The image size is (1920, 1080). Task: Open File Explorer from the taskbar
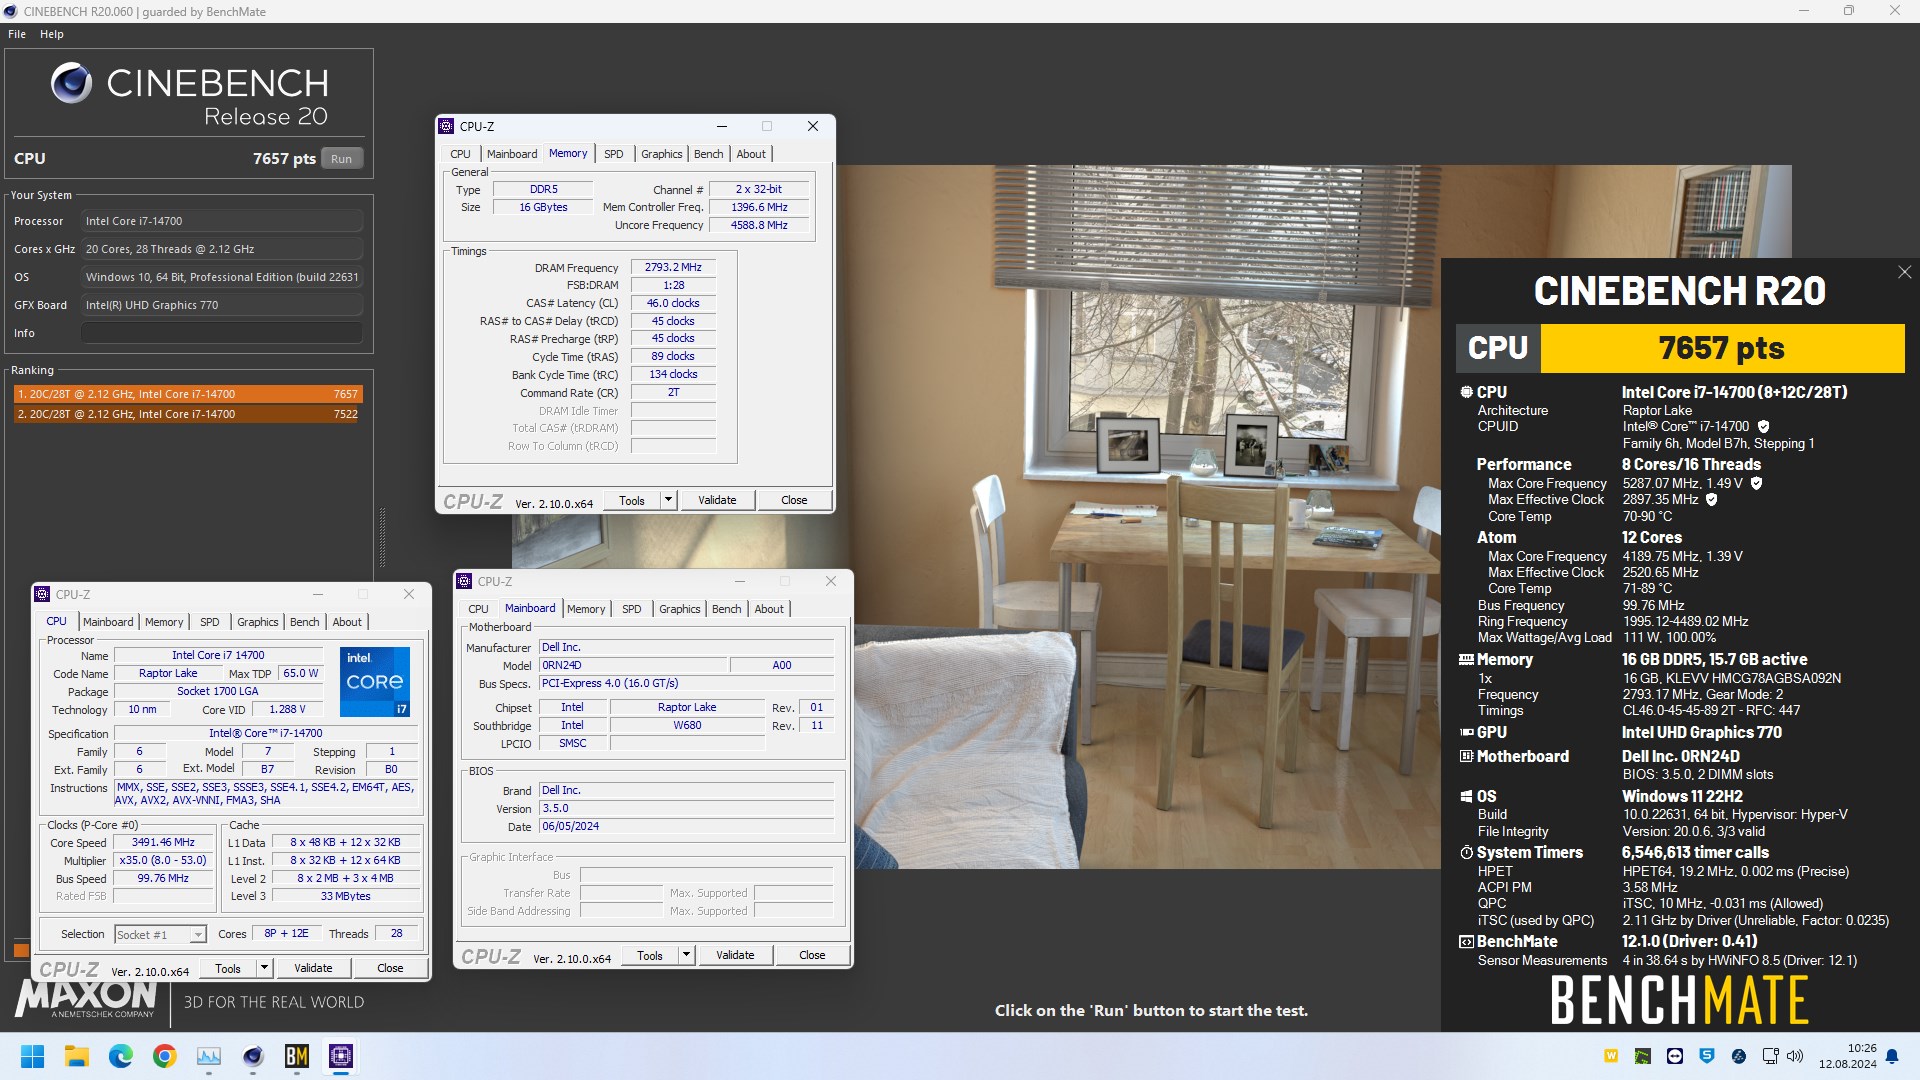click(x=77, y=1056)
